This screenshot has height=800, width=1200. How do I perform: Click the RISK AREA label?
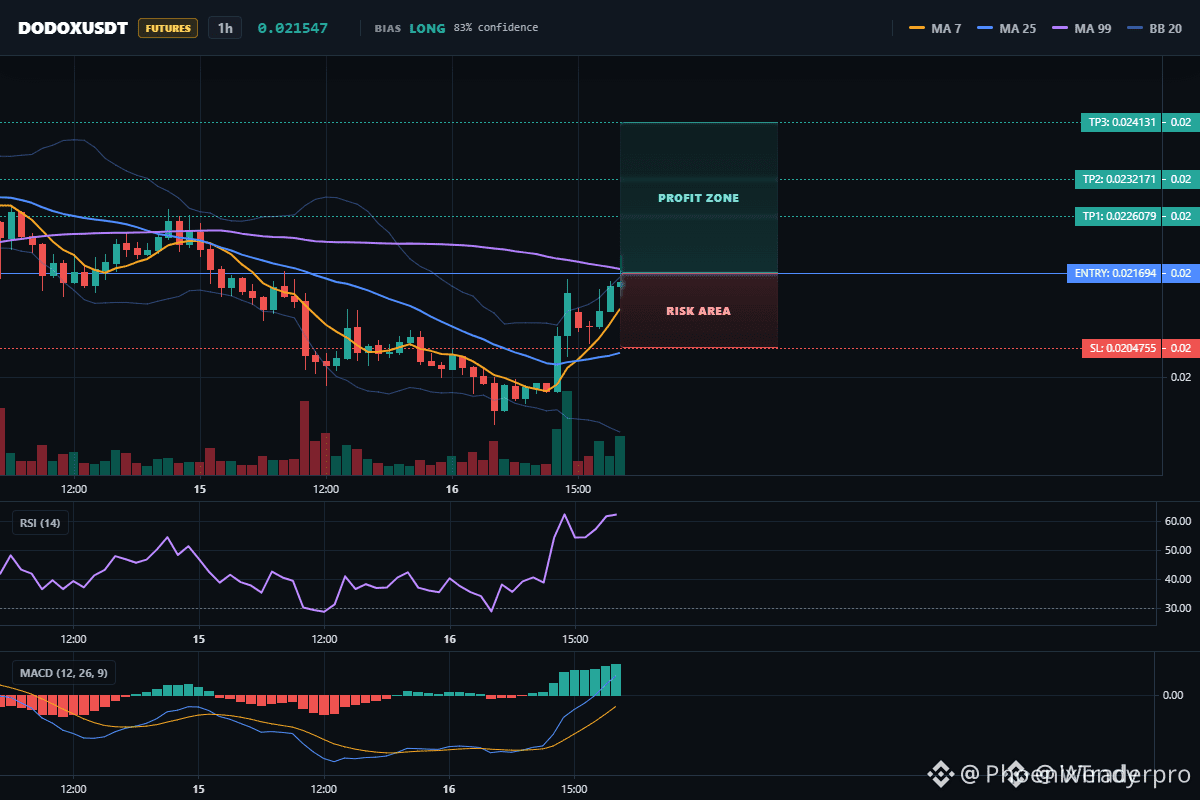699,311
